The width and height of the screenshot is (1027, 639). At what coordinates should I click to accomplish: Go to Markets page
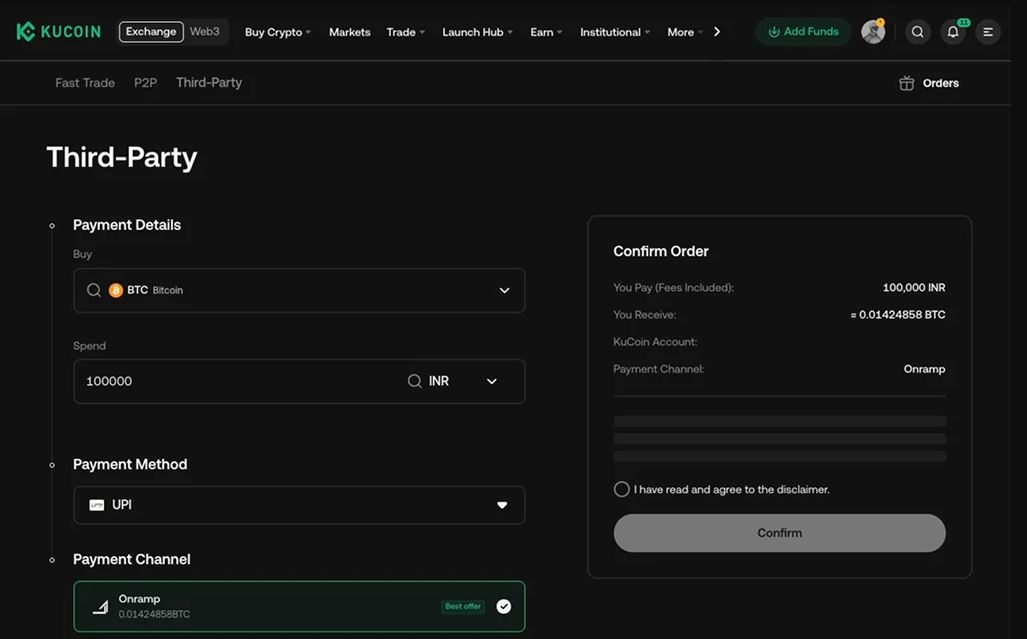pyautogui.click(x=350, y=32)
